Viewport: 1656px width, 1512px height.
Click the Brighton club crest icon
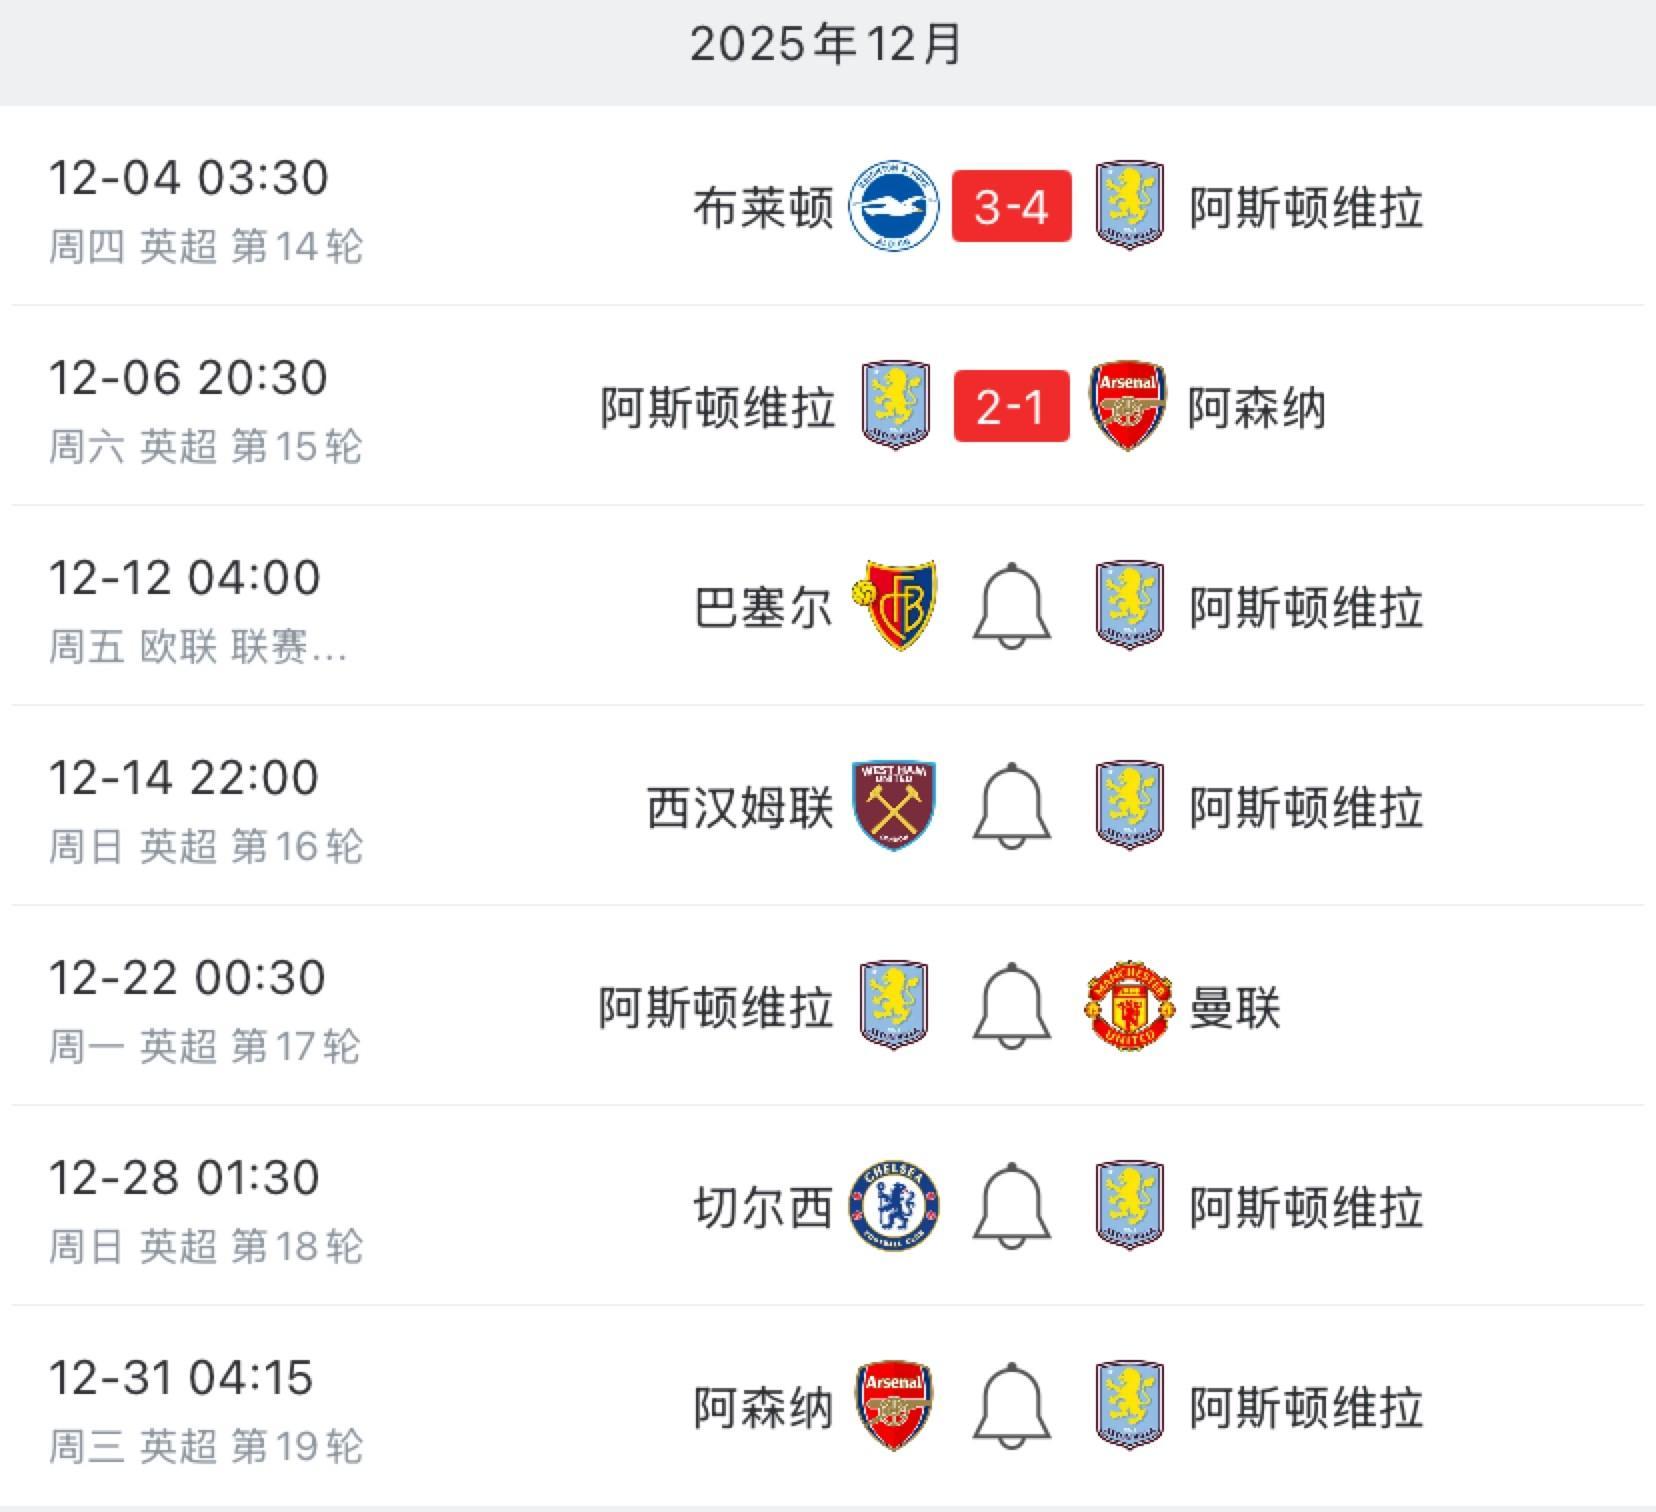click(x=893, y=207)
